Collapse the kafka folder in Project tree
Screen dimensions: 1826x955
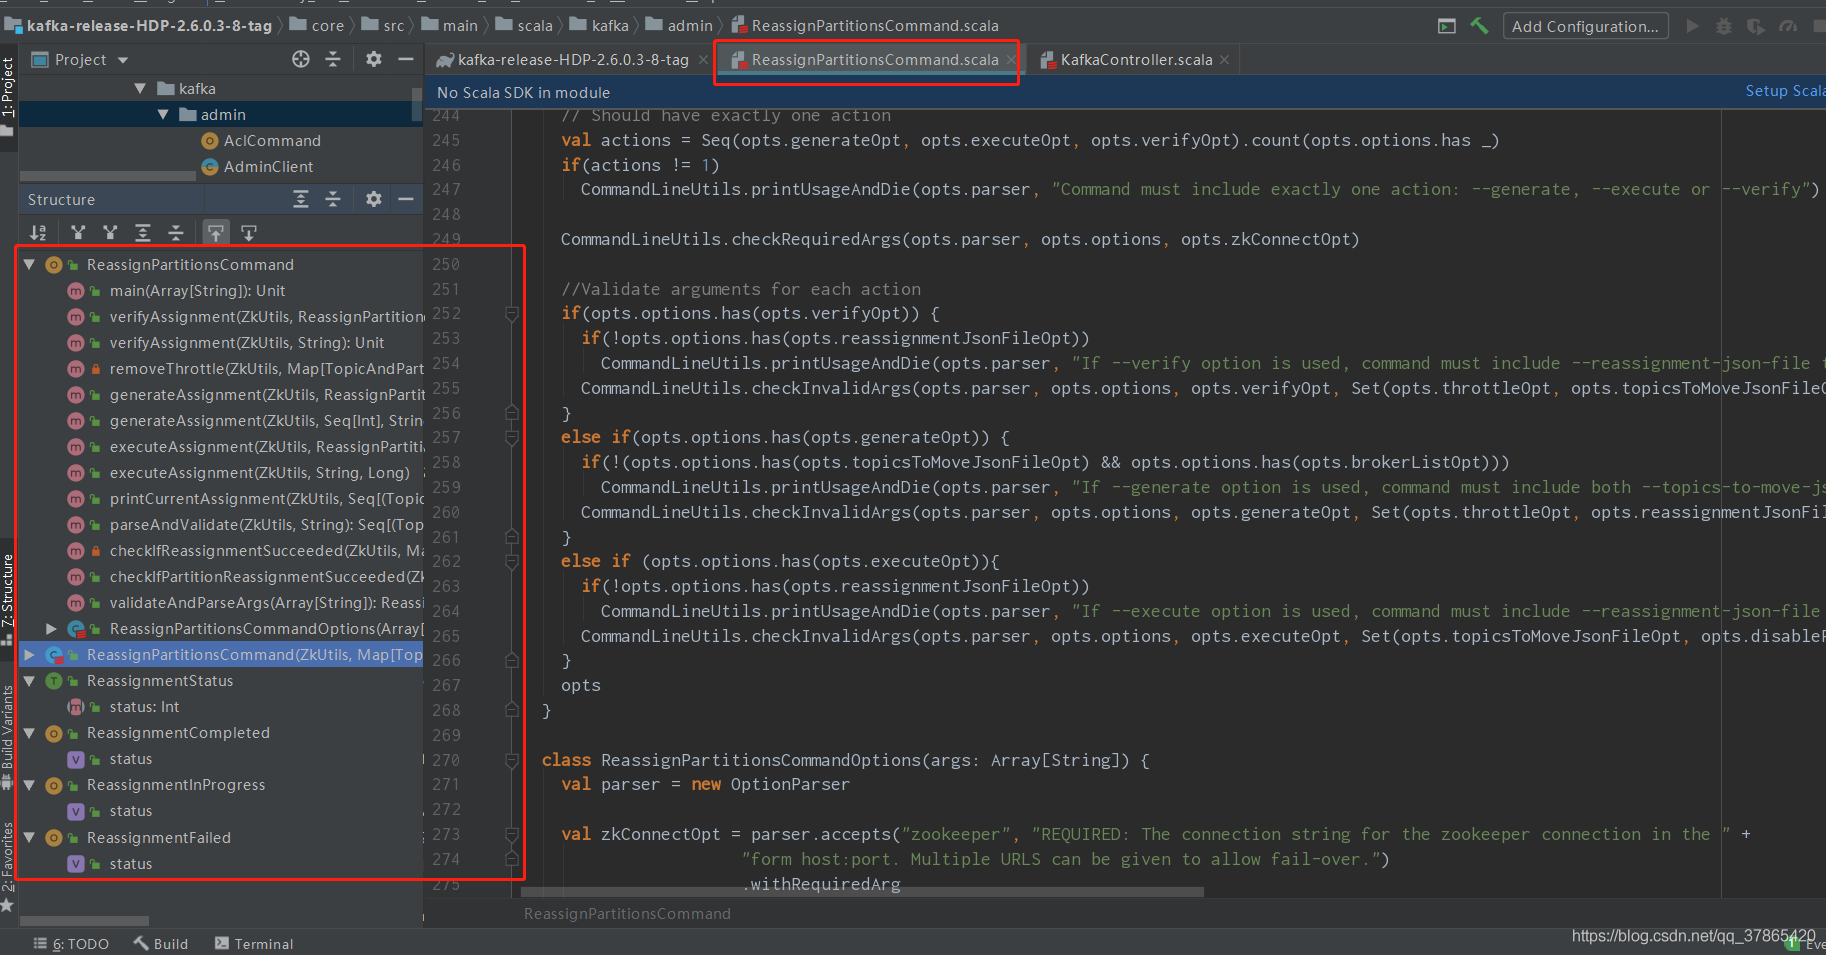click(x=140, y=89)
